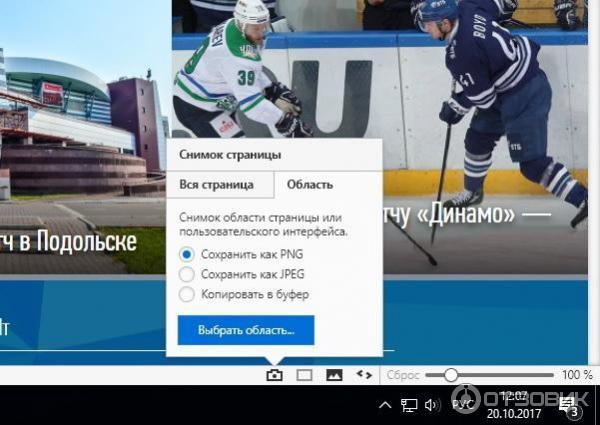The width and height of the screenshot is (600, 425).
Task: Toggle image loading icon in status bar
Action: [334, 375]
